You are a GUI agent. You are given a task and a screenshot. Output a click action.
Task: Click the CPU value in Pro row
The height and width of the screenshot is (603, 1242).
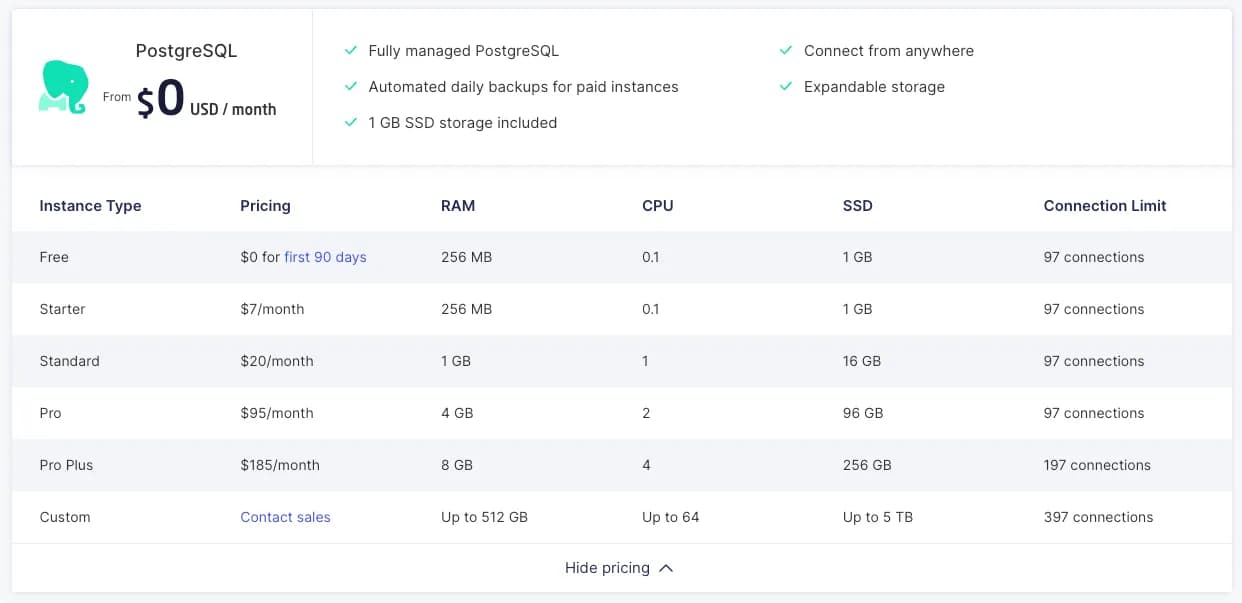tap(646, 413)
